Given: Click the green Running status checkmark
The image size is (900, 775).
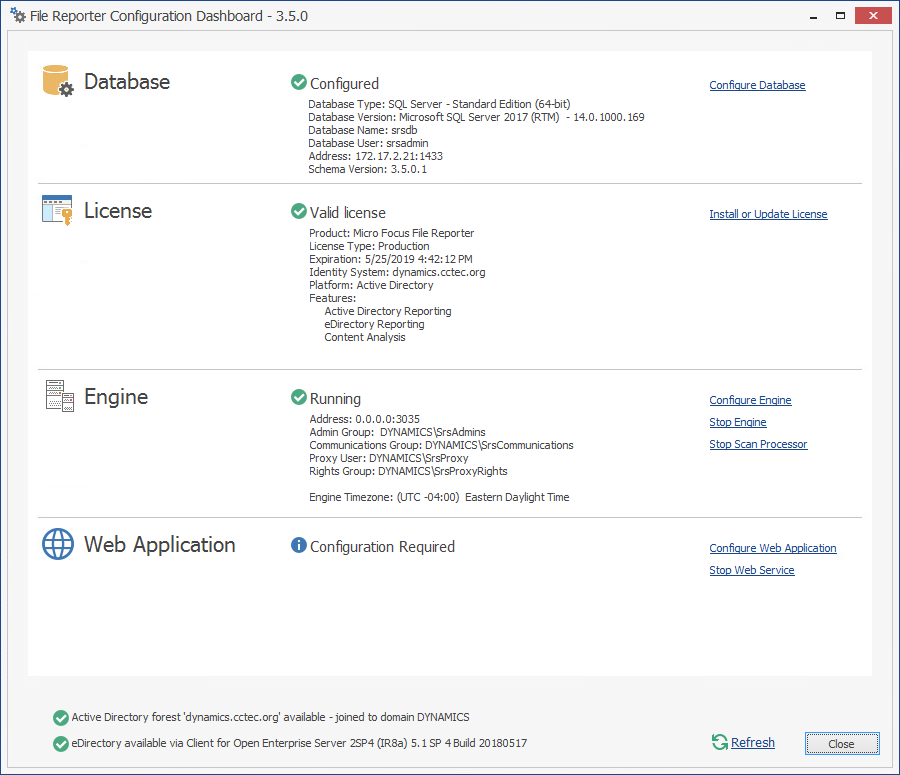Looking at the screenshot, I should 298,398.
